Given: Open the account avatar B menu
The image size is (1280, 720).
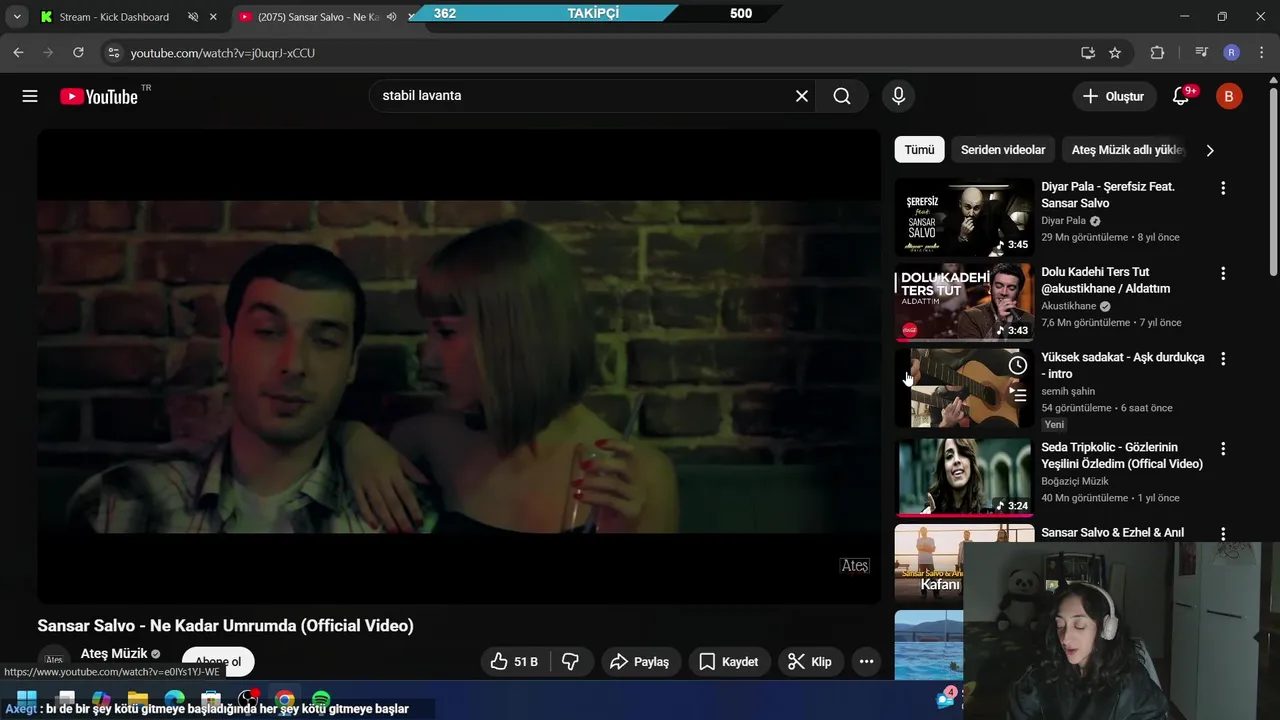Looking at the screenshot, I should pyautogui.click(x=1229, y=96).
